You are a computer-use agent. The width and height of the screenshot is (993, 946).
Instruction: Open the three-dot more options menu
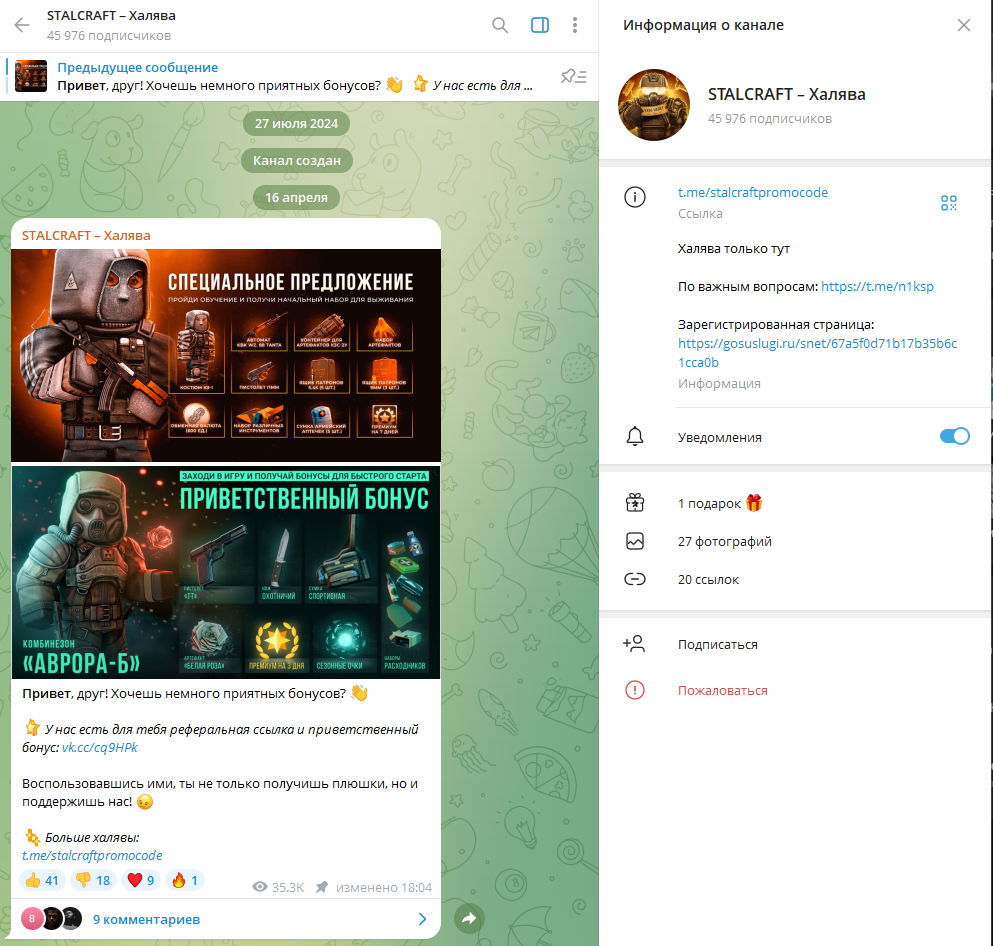(x=574, y=25)
